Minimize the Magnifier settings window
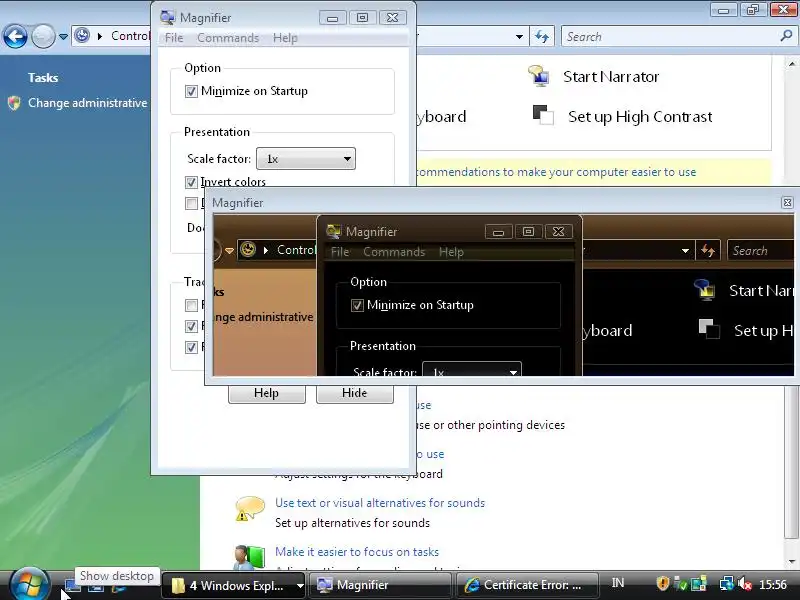 pyautogui.click(x=333, y=18)
